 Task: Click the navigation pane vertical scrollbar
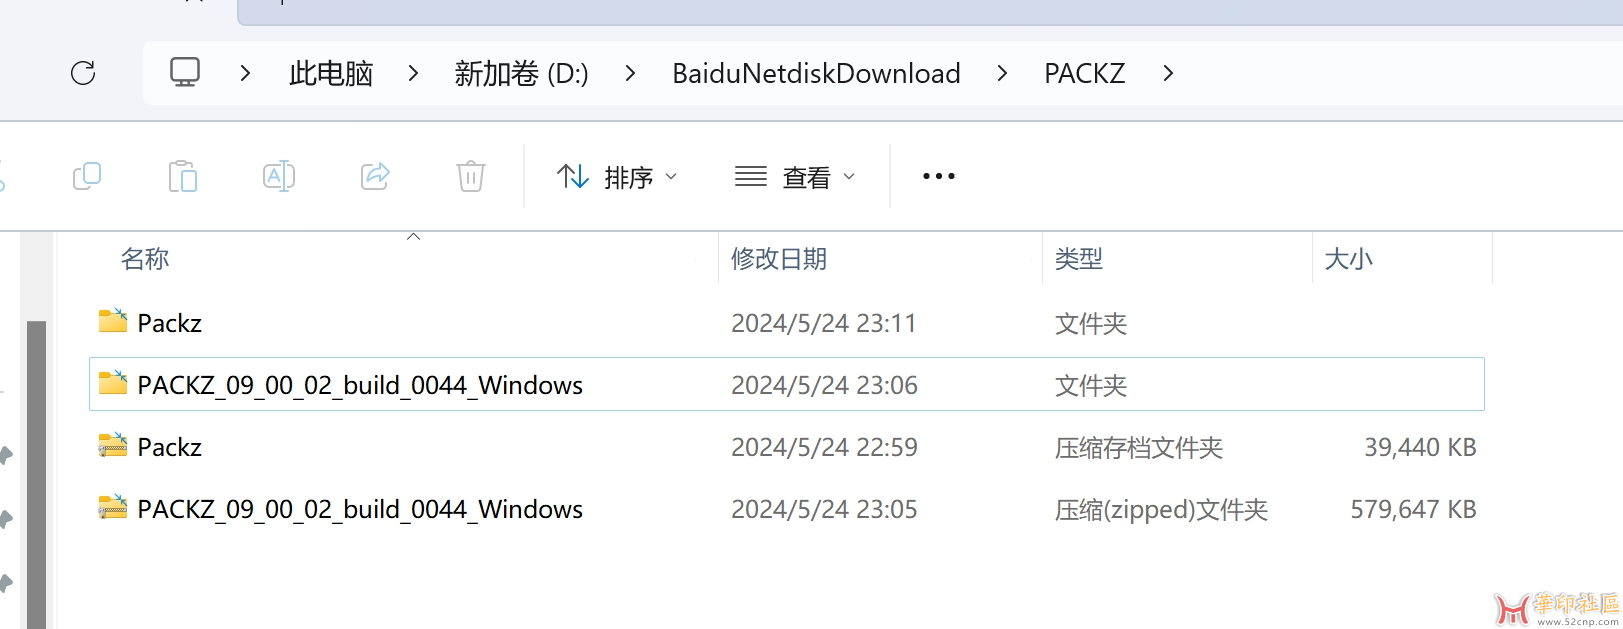point(36,474)
